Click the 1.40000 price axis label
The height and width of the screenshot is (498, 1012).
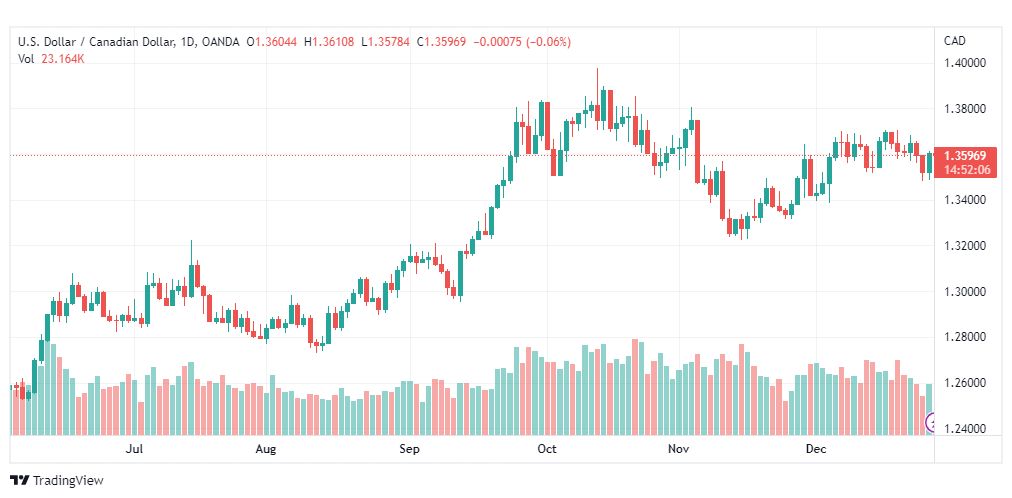967,63
